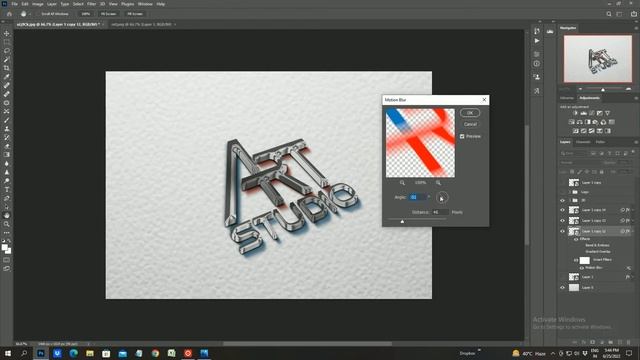The height and width of the screenshot is (360, 640).
Task: Click delete layer trash icon in Layers panel
Action: click(629, 342)
